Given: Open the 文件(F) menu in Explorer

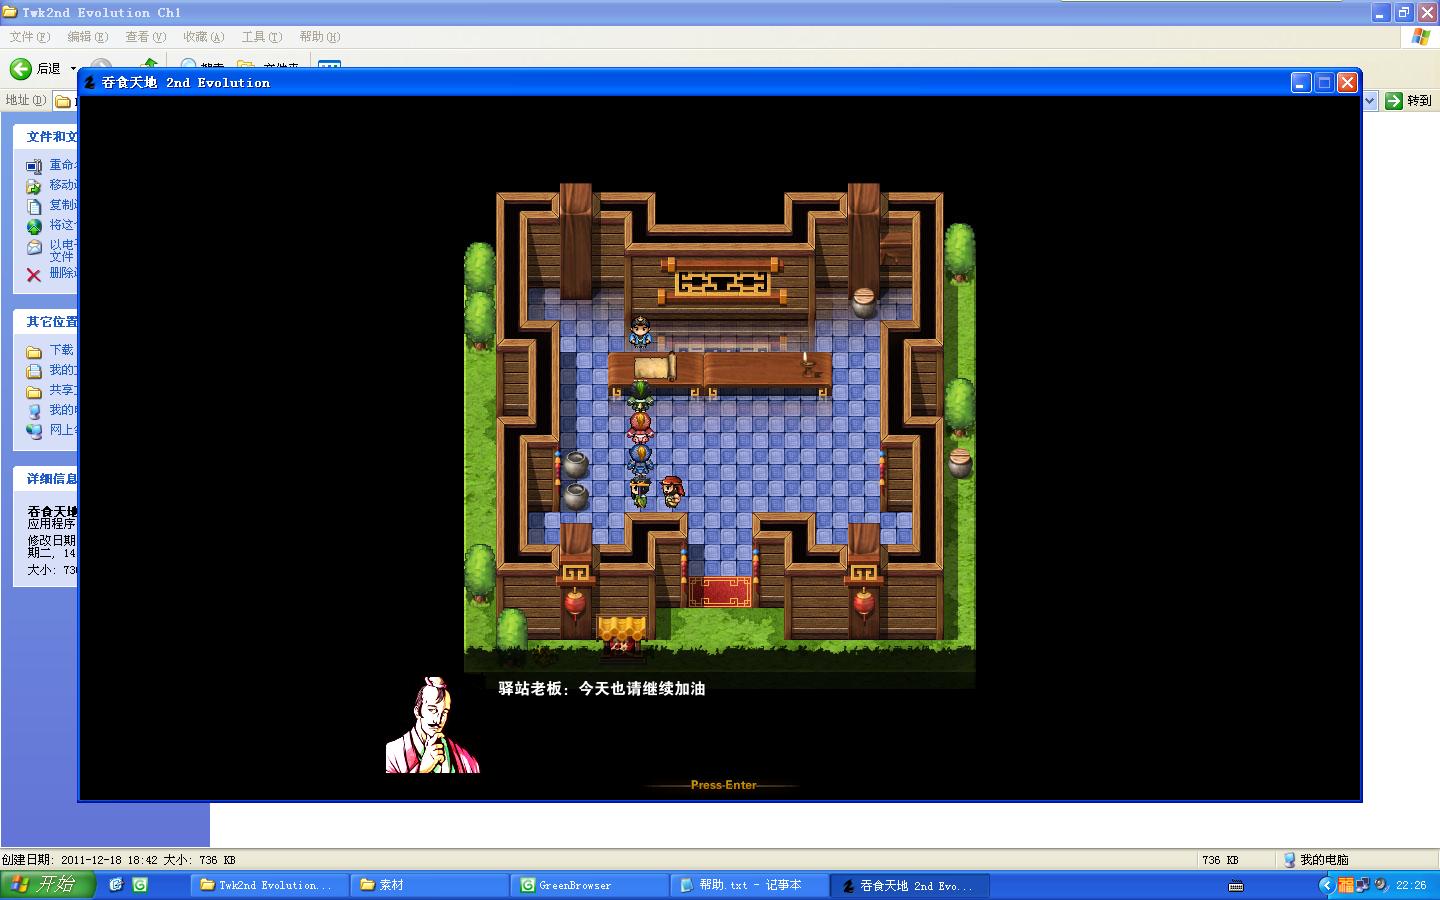Looking at the screenshot, I should tap(29, 37).
